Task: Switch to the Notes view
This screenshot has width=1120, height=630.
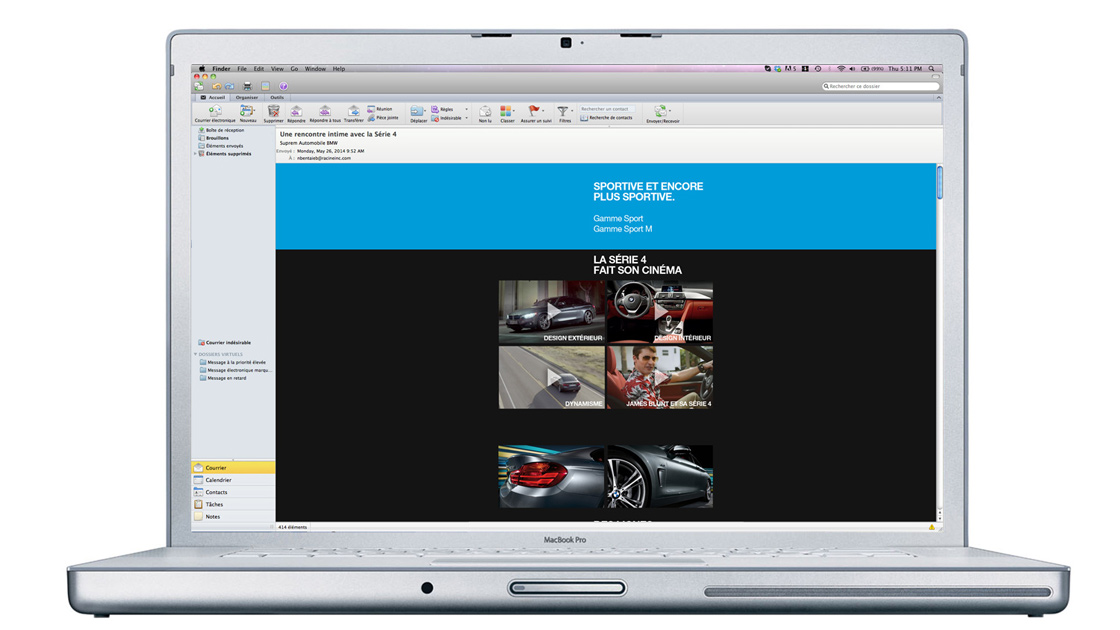Action: (x=233, y=516)
